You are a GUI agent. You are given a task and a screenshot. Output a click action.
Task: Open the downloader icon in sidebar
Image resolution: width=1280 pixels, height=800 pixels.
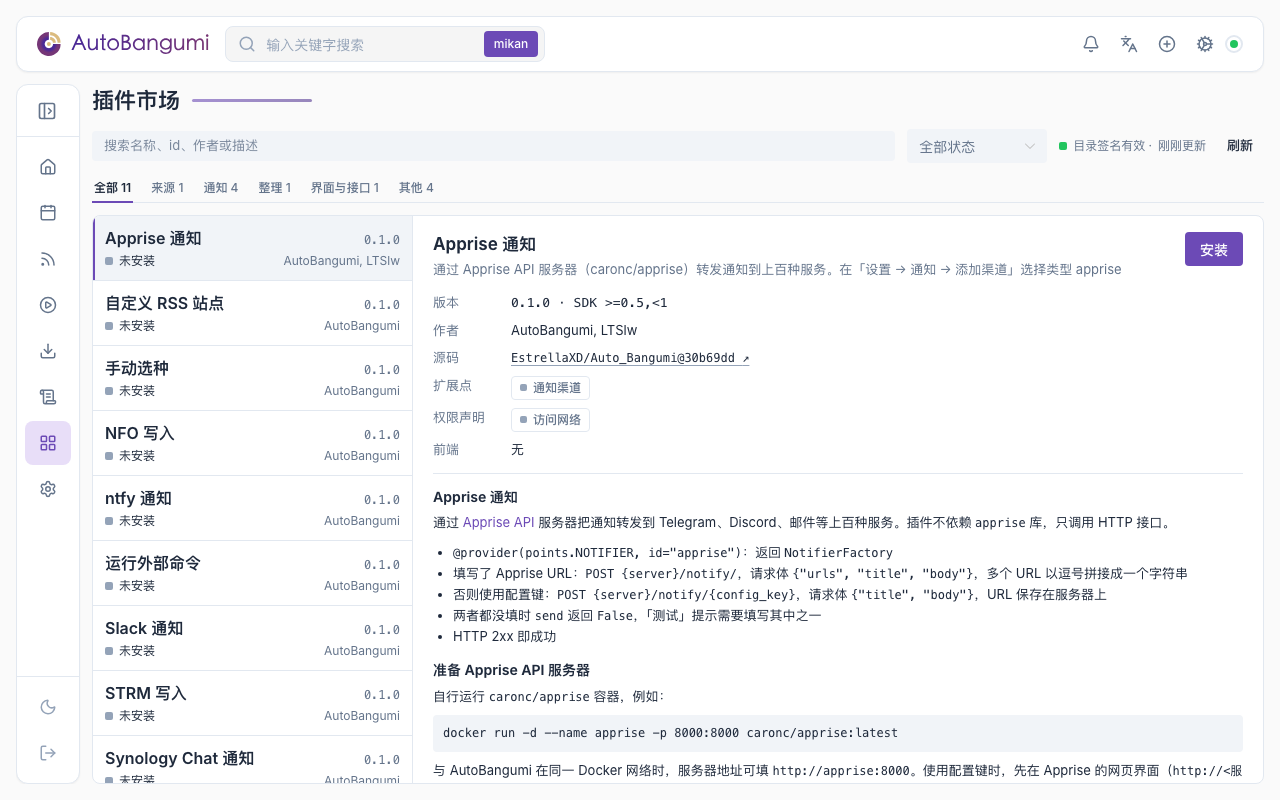pos(48,351)
